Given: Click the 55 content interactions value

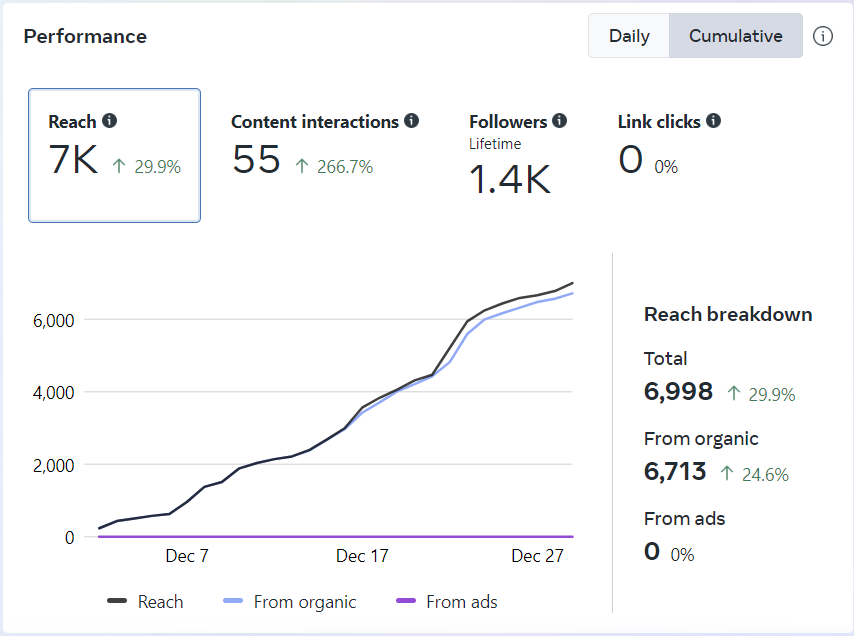Looking at the screenshot, I should (256, 160).
